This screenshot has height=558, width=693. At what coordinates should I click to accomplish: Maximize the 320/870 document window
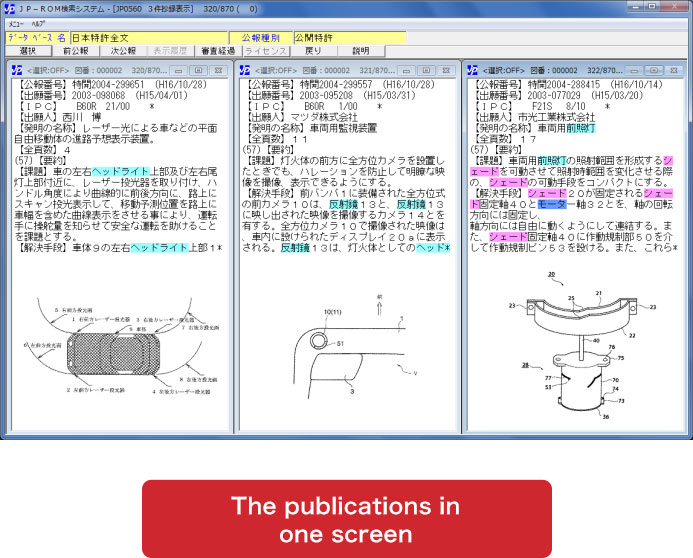tap(198, 70)
